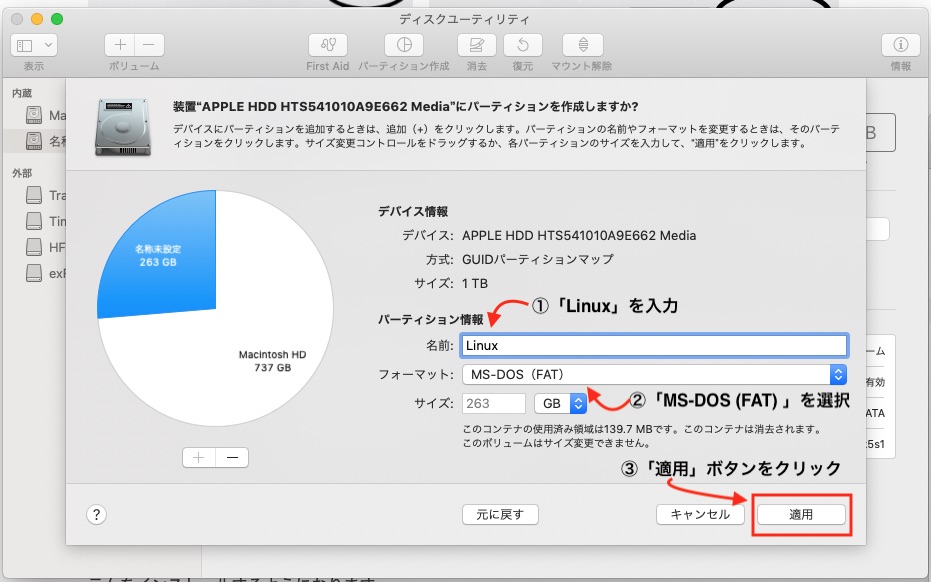Click the パーティション情報 heading
Image resolution: width=931 pixels, height=582 pixels.
click(x=431, y=320)
